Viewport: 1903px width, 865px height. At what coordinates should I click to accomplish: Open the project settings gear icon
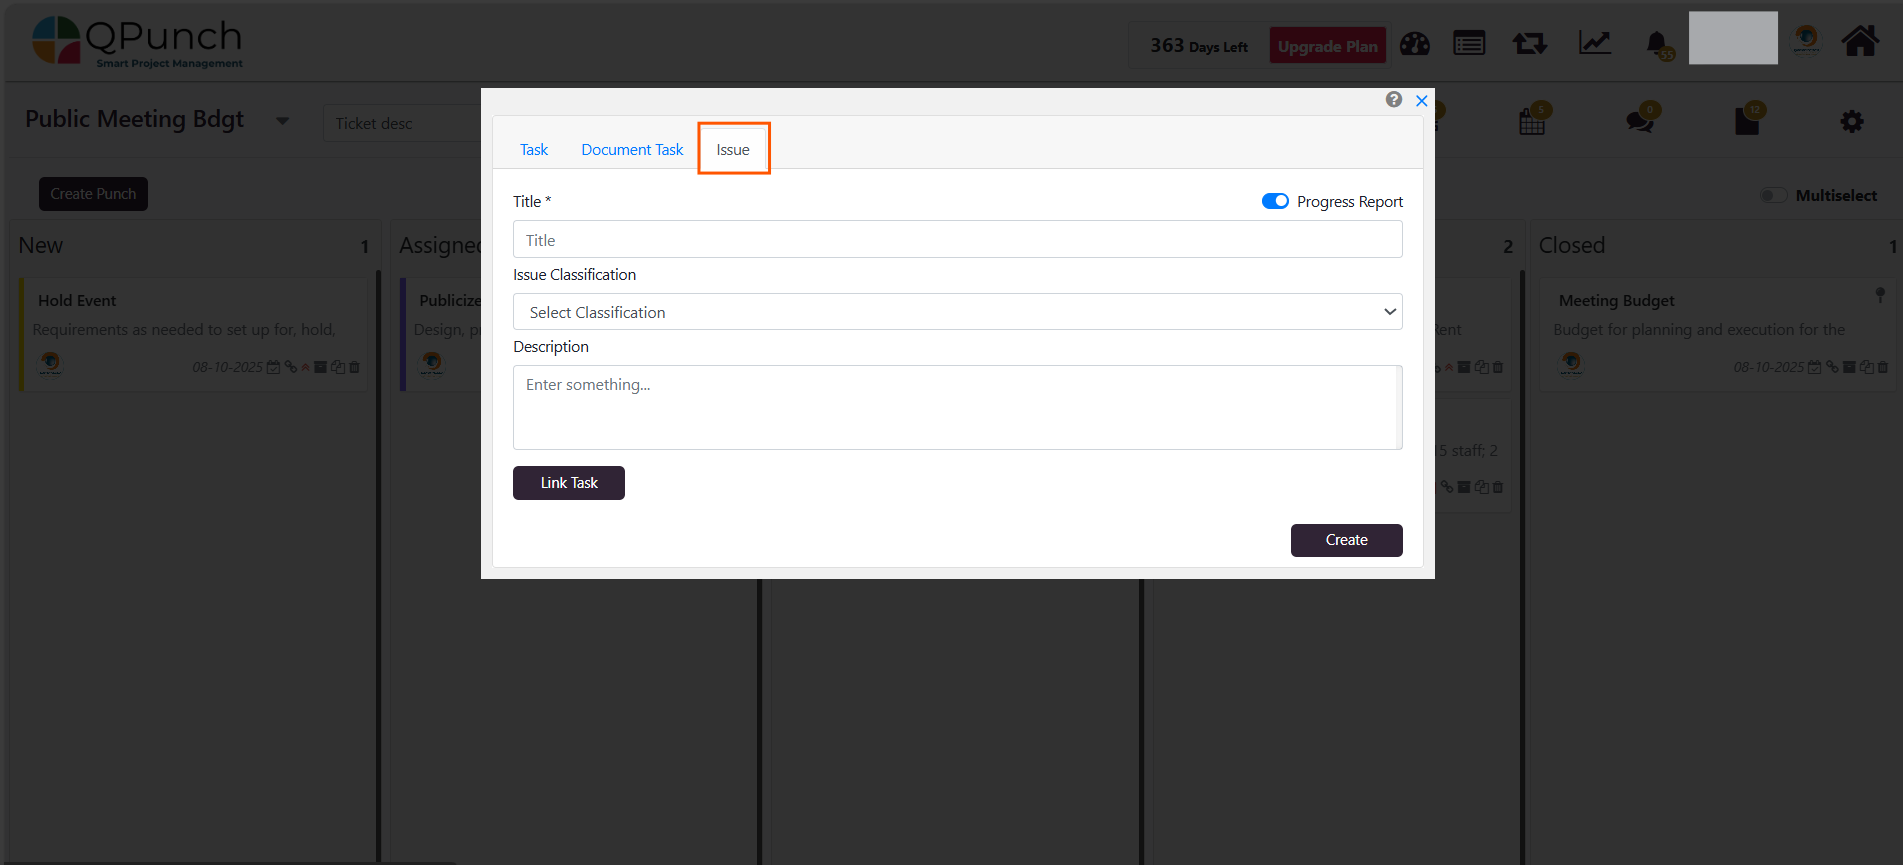pyautogui.click(x=1851, y=122)
